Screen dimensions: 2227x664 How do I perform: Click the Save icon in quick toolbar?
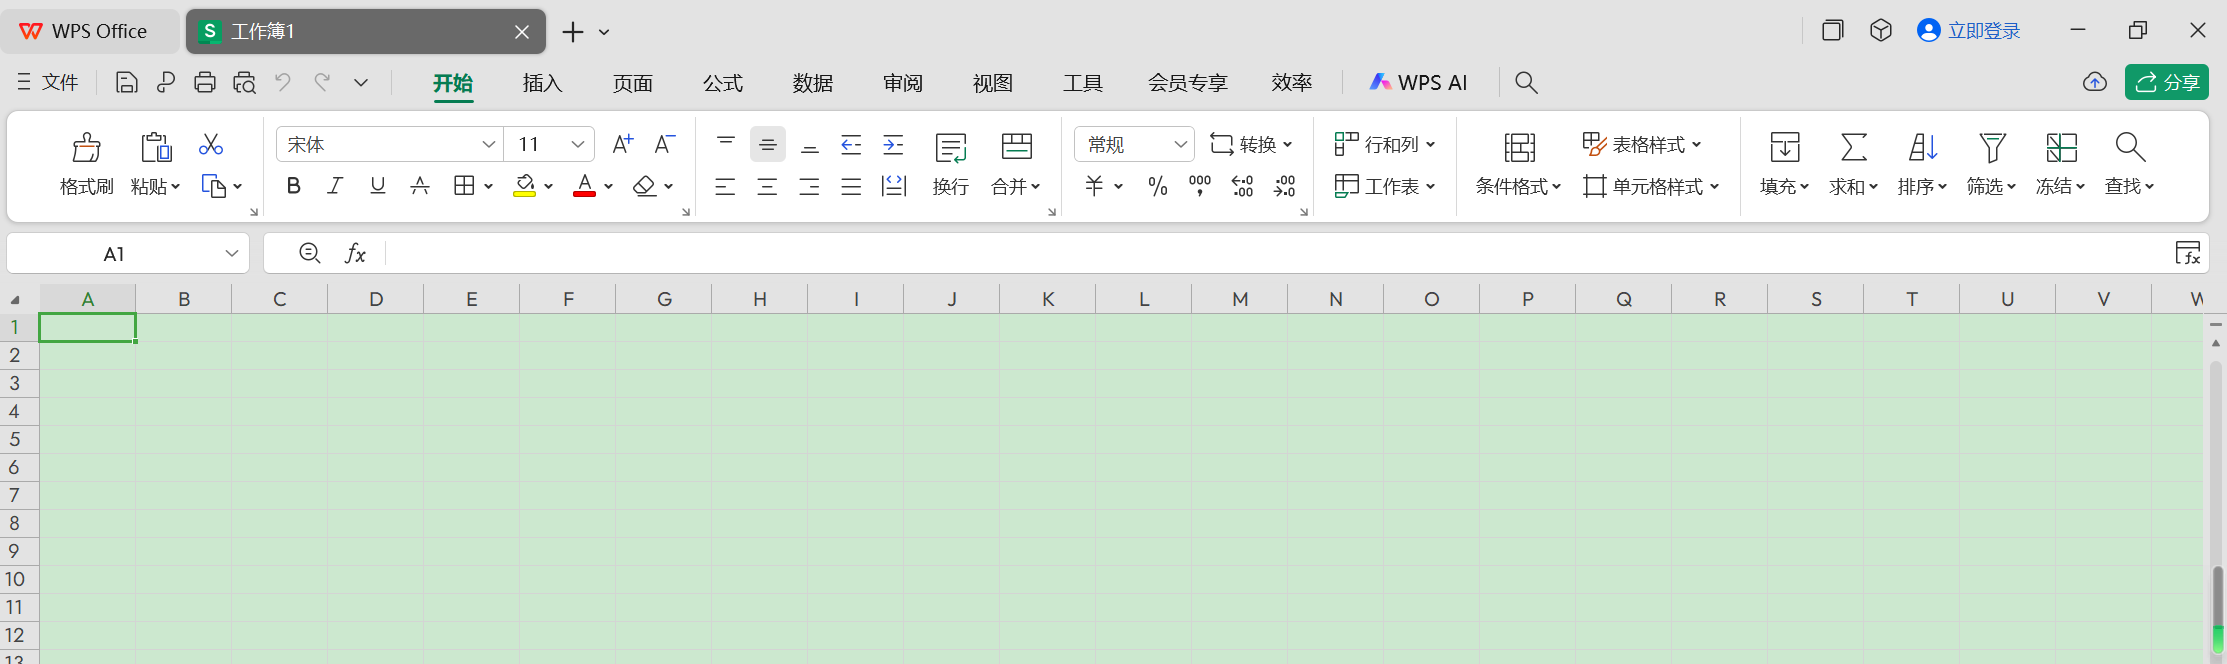point(126,82)
